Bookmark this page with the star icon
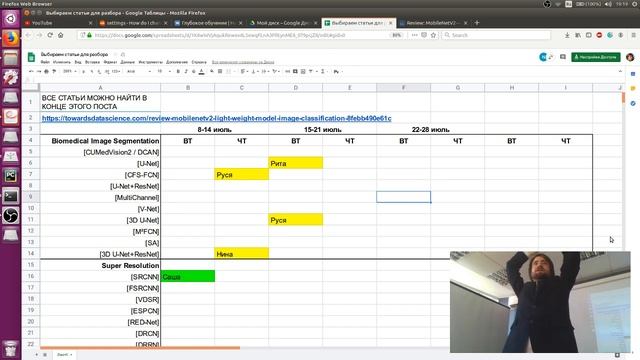This screenshot has height=360, width=640. coord(433,35)
